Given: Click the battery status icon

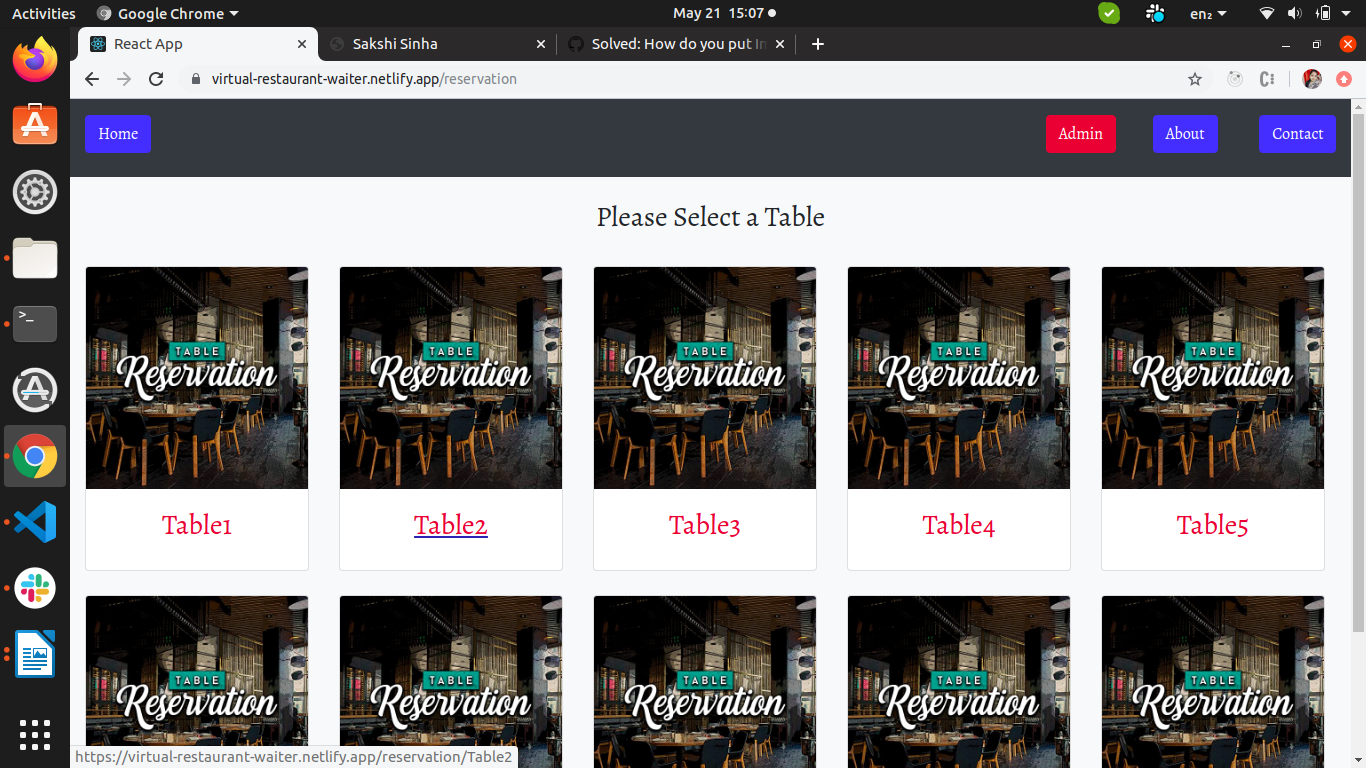Looking at the screenshot, I should [1324, 13].
